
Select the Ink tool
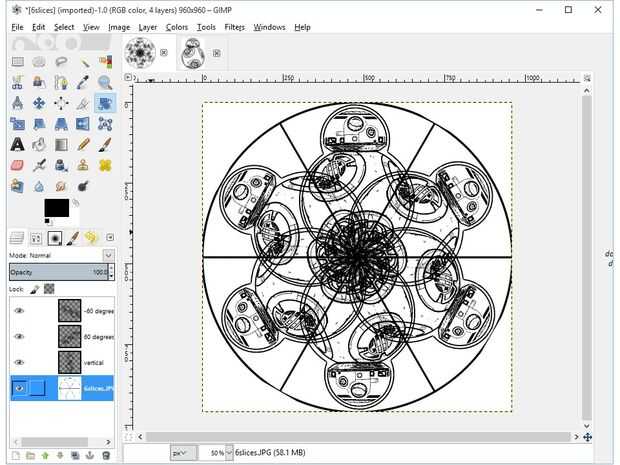click(61, 165)
